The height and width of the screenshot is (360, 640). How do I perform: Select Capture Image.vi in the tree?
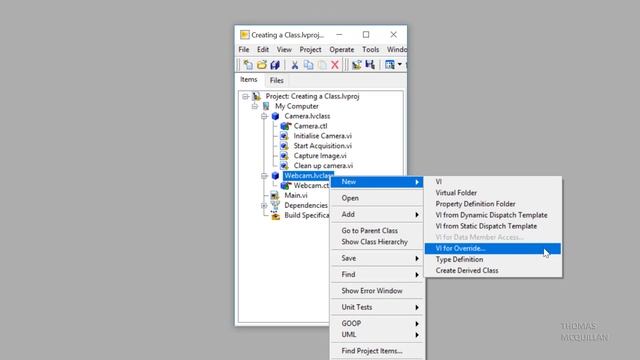[x=320, y=156]
